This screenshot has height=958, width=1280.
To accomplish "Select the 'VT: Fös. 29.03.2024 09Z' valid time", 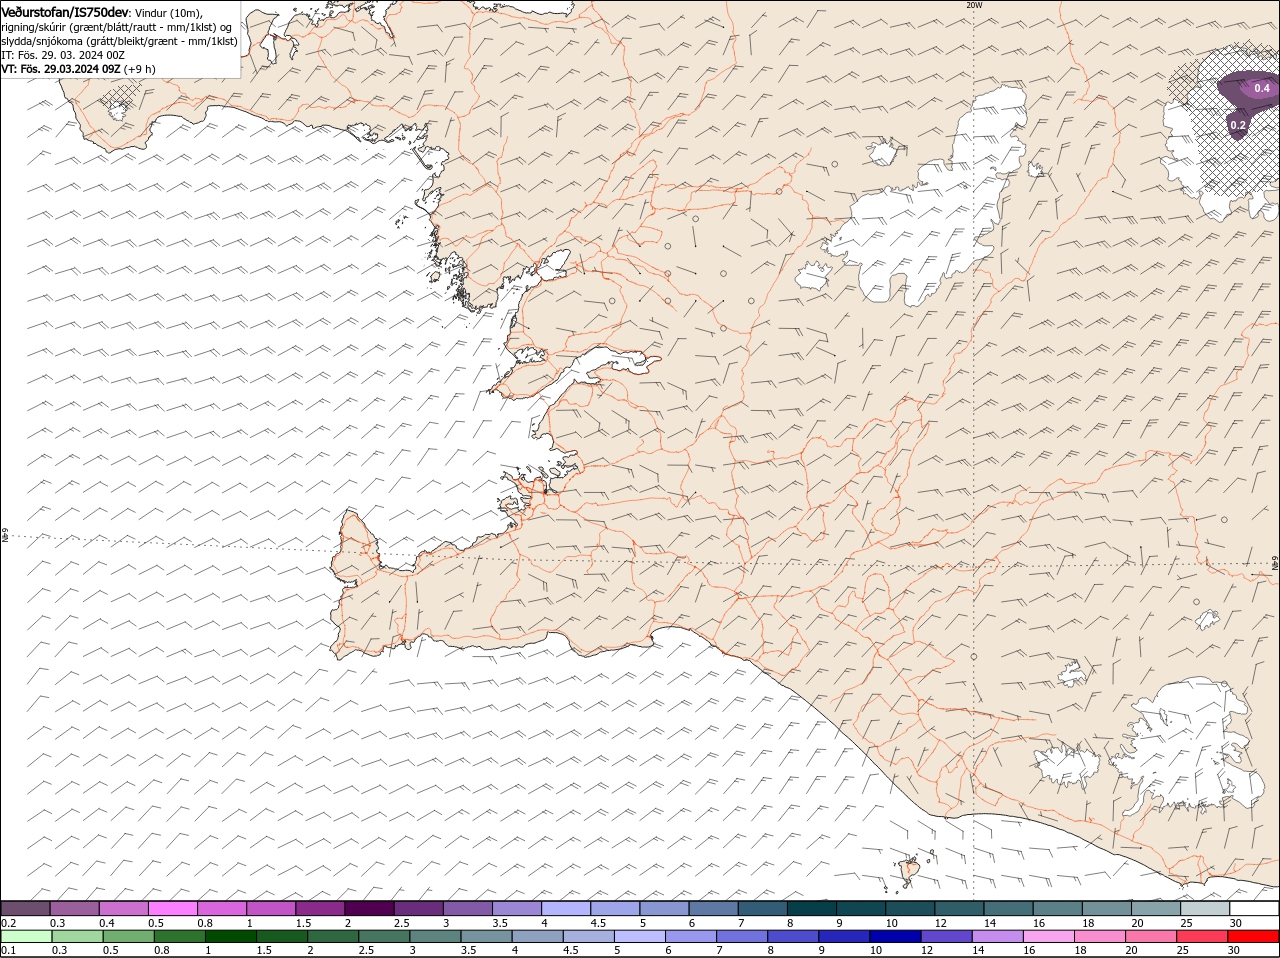I will point(62,69).
